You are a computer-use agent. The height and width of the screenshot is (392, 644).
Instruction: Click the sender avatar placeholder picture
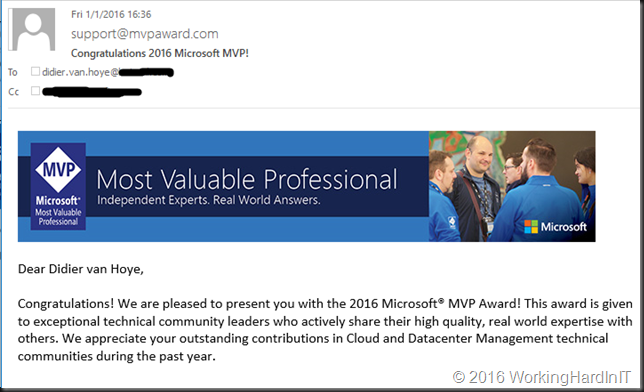[32, 29]
